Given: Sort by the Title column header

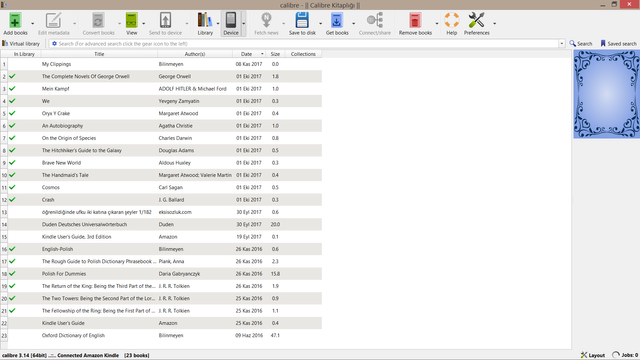Looking at the screenshot, I should click(99, 54).
